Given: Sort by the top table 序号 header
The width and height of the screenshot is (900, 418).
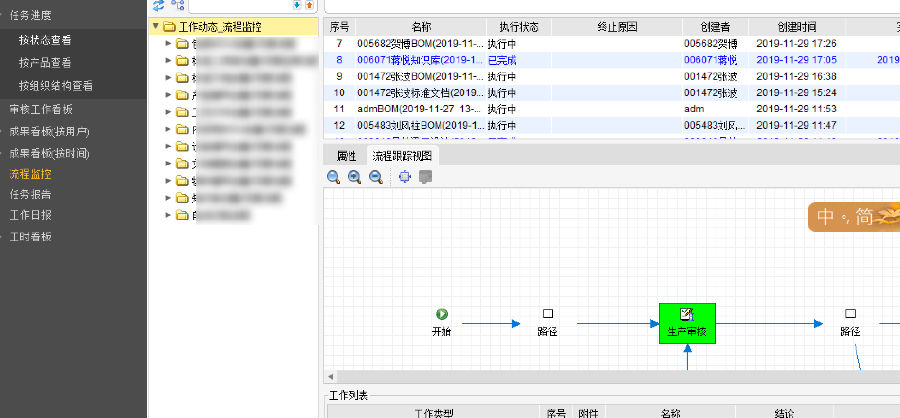Looking at the screenshot, I should [x=339, y=27].
